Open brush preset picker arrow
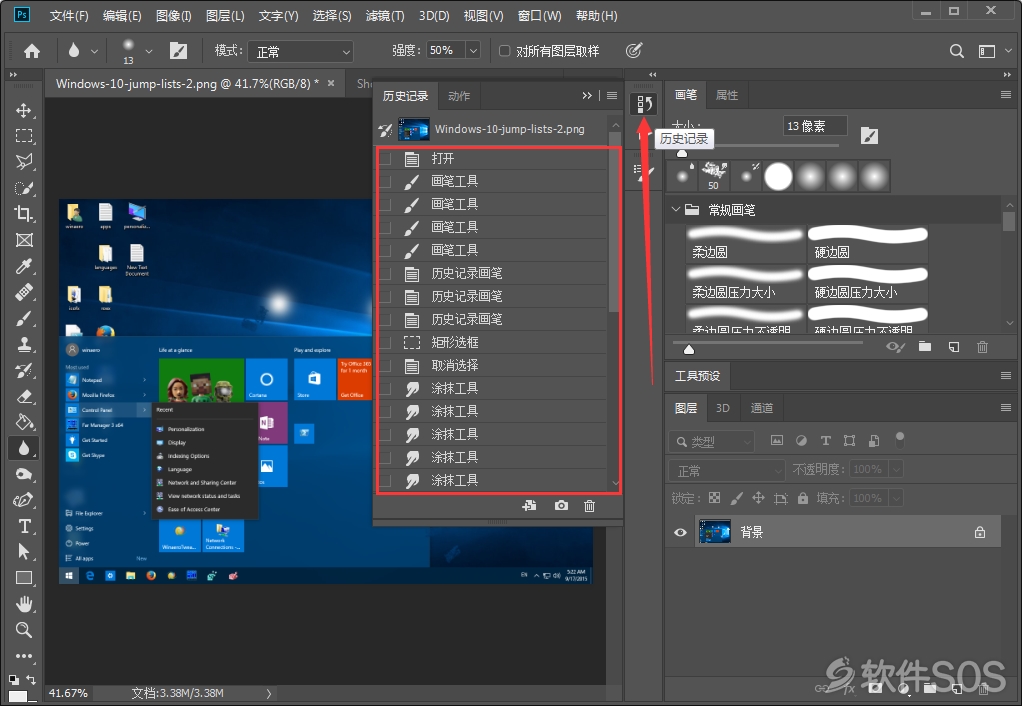The width and height of the screenshot is (1022, 706). 149,51
